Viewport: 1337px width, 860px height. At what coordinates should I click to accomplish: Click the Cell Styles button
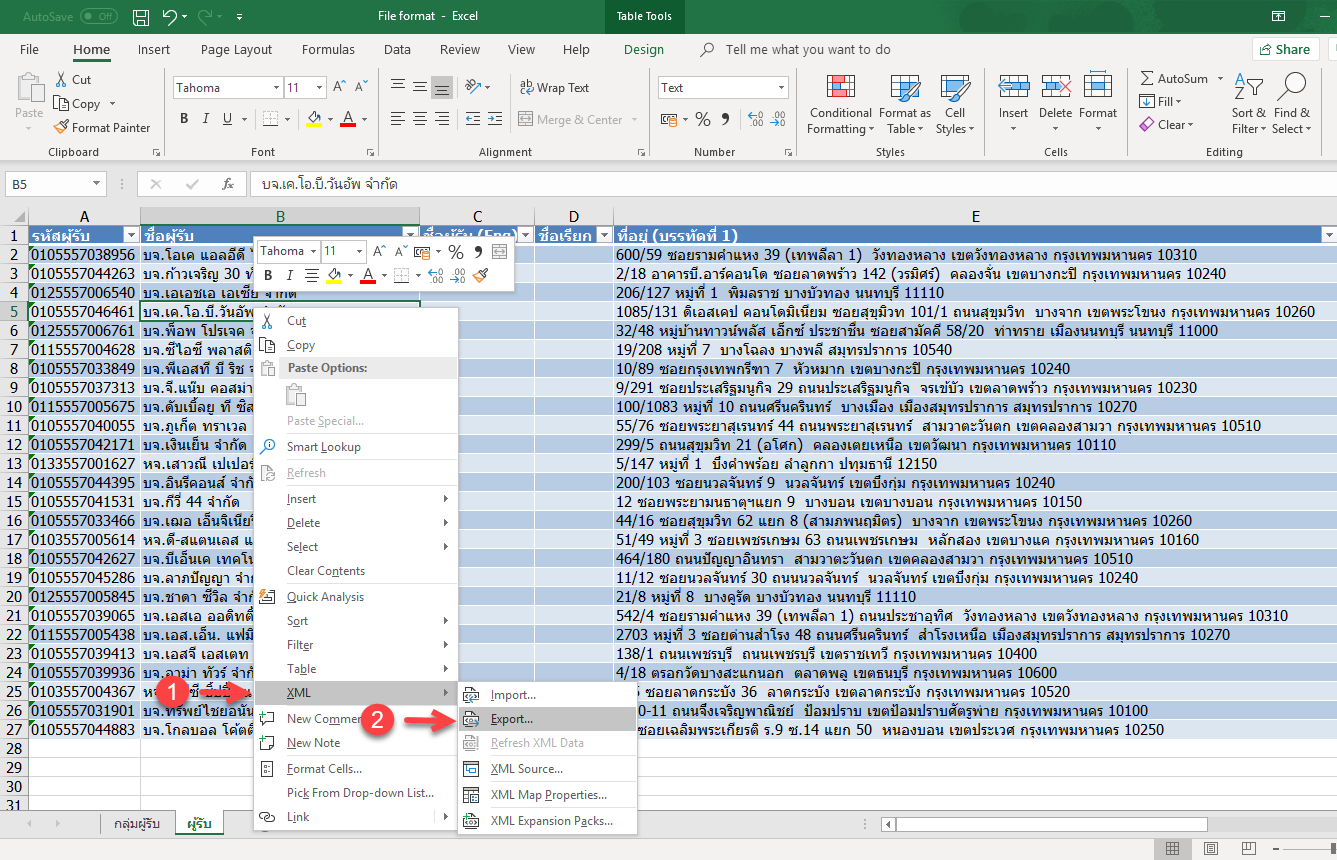(955, 104)
